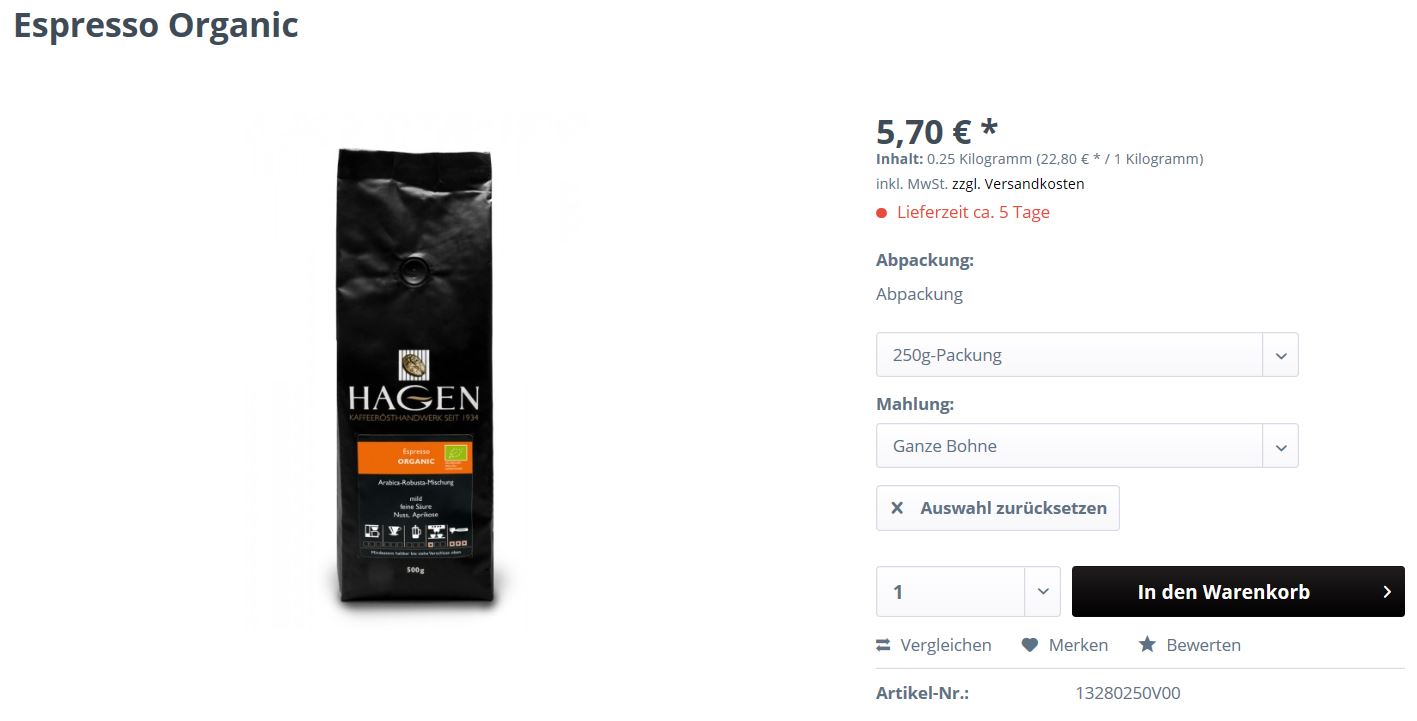Viewport: 1417px width, 721px height.
Task: Add item with In den Warenkorb button
Action: [x=1238, y=592]
